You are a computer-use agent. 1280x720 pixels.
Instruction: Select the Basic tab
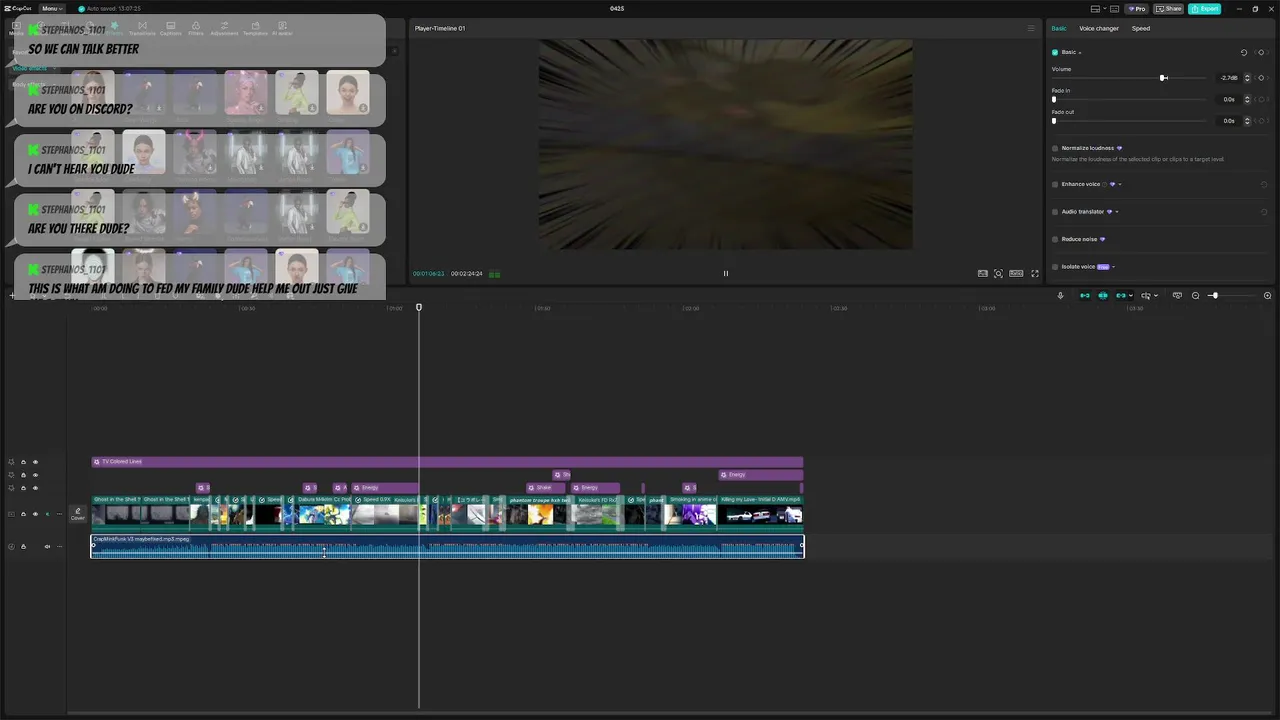[1059, 28]
